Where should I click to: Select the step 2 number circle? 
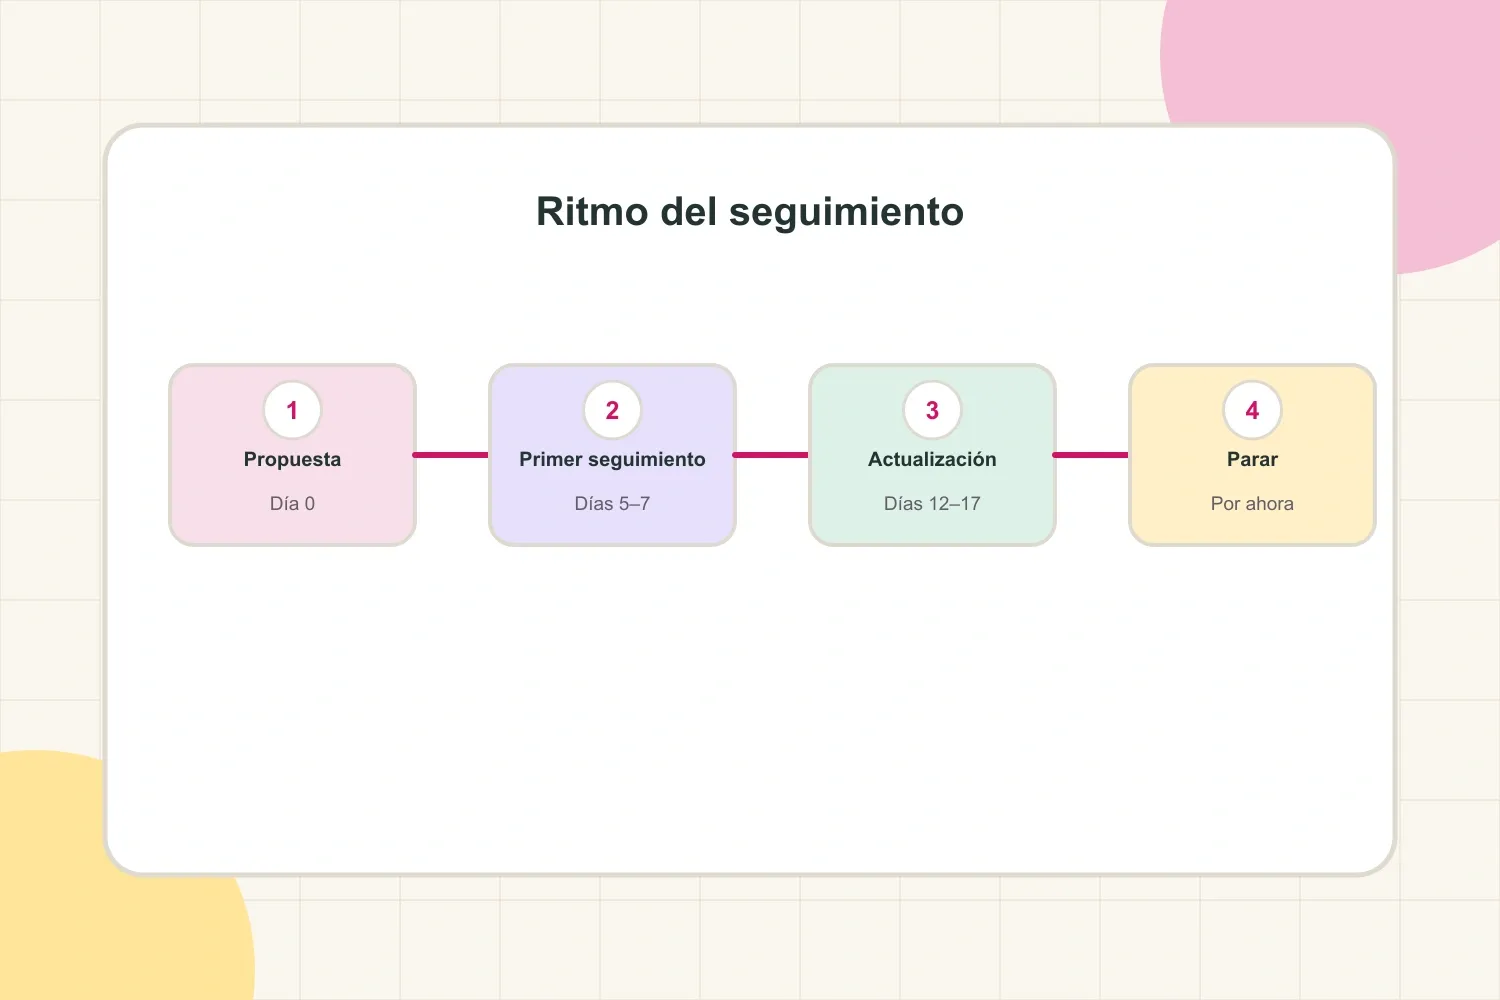612,410
